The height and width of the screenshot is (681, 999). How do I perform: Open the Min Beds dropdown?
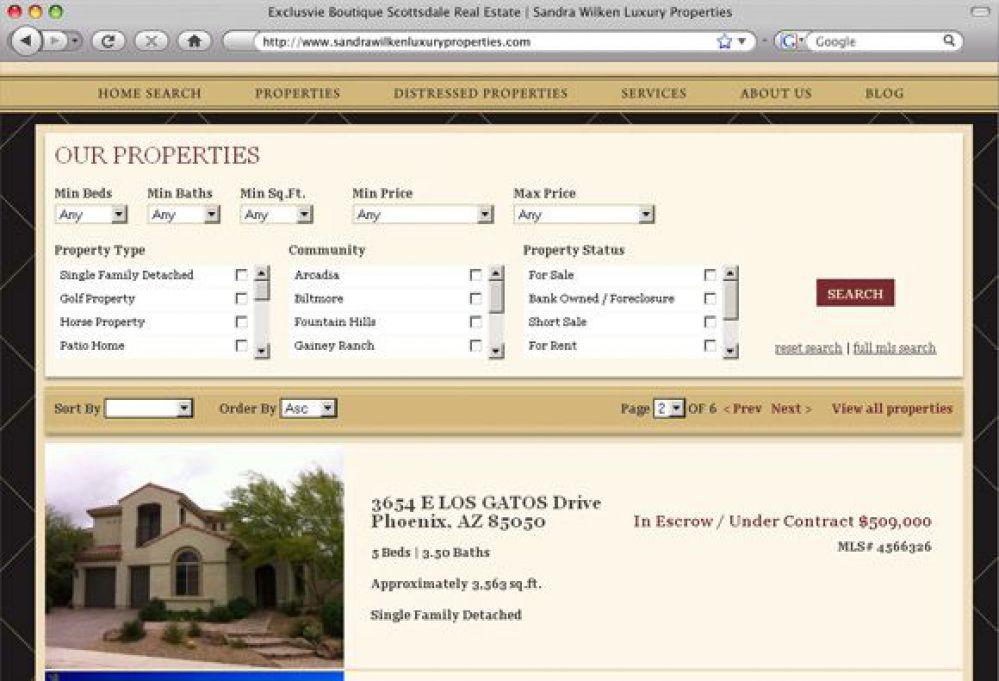pos(91,215)
